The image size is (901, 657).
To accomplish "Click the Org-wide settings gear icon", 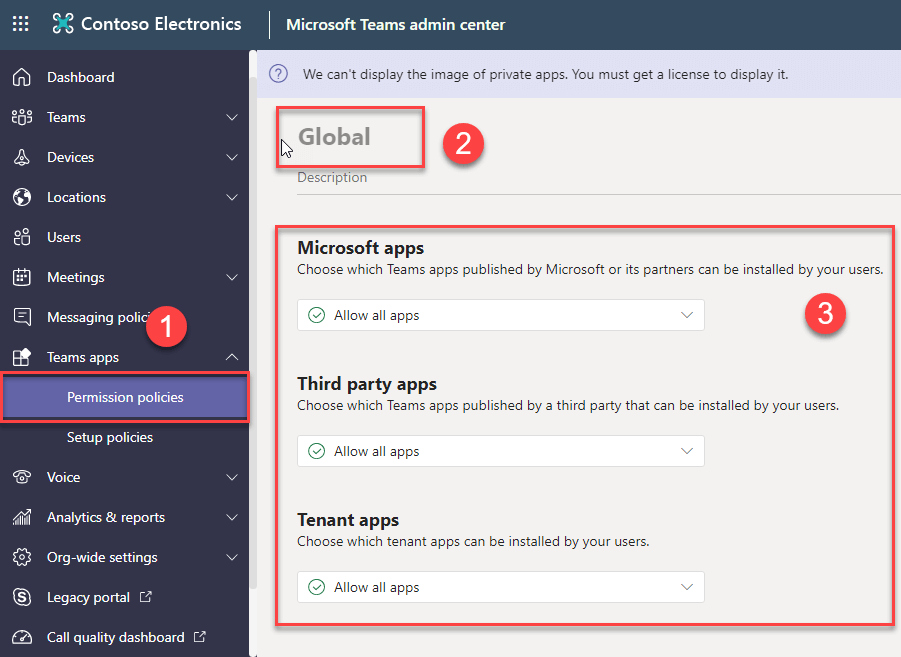I will click(x=22, y=557).
